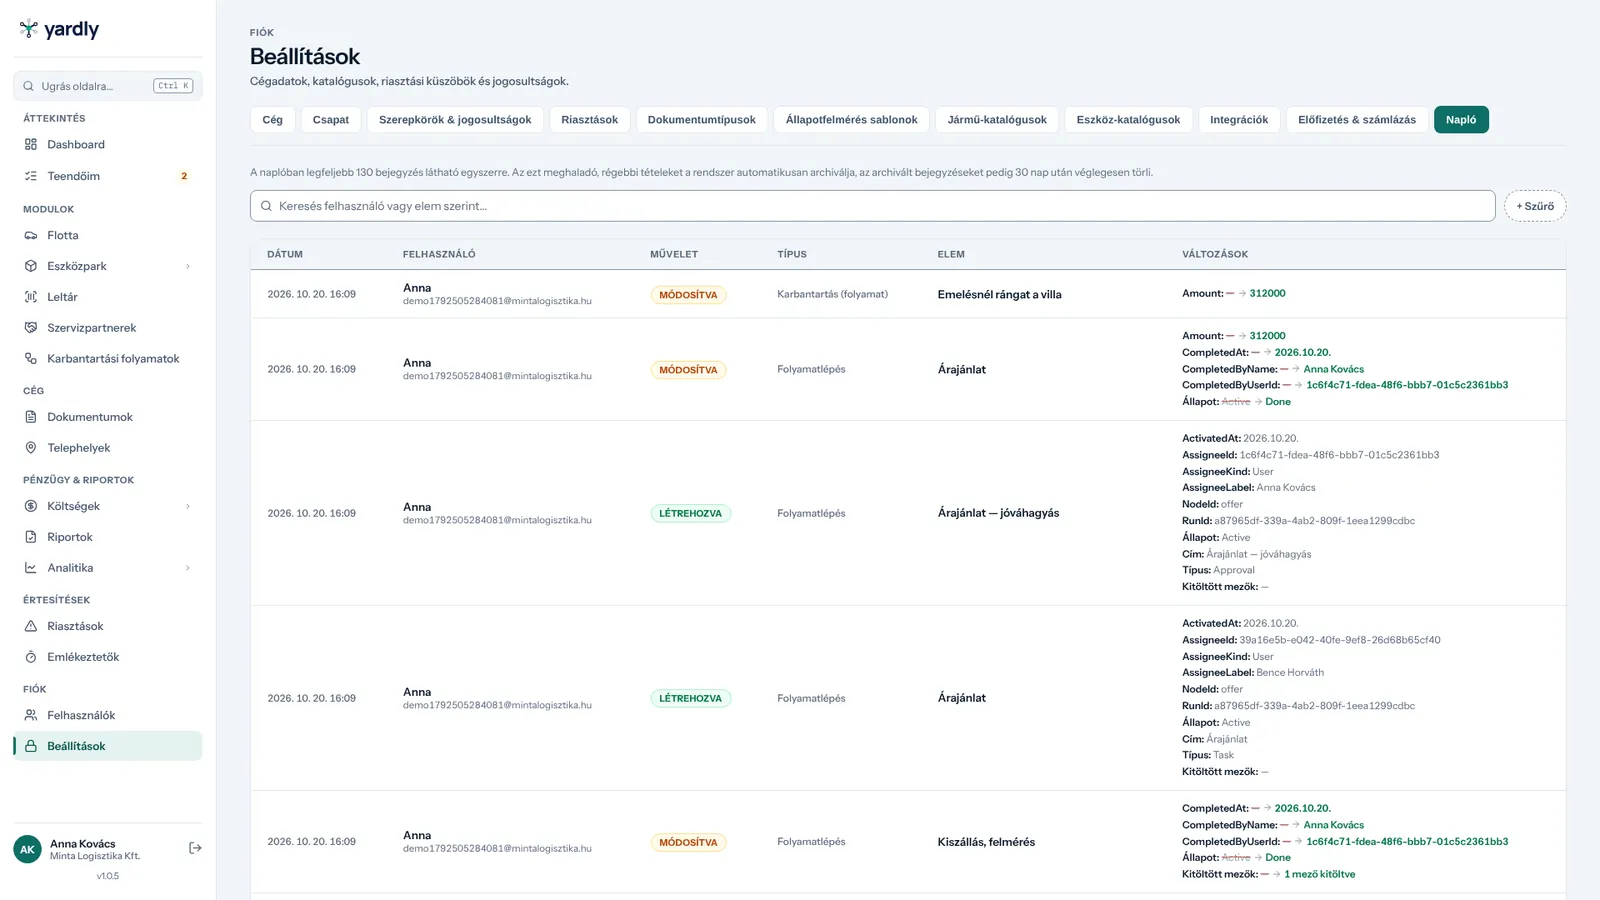The width and height of the screenshot is (1600, 900).
Task: Click the Művelet column header
Action: [x=674, y=254]
